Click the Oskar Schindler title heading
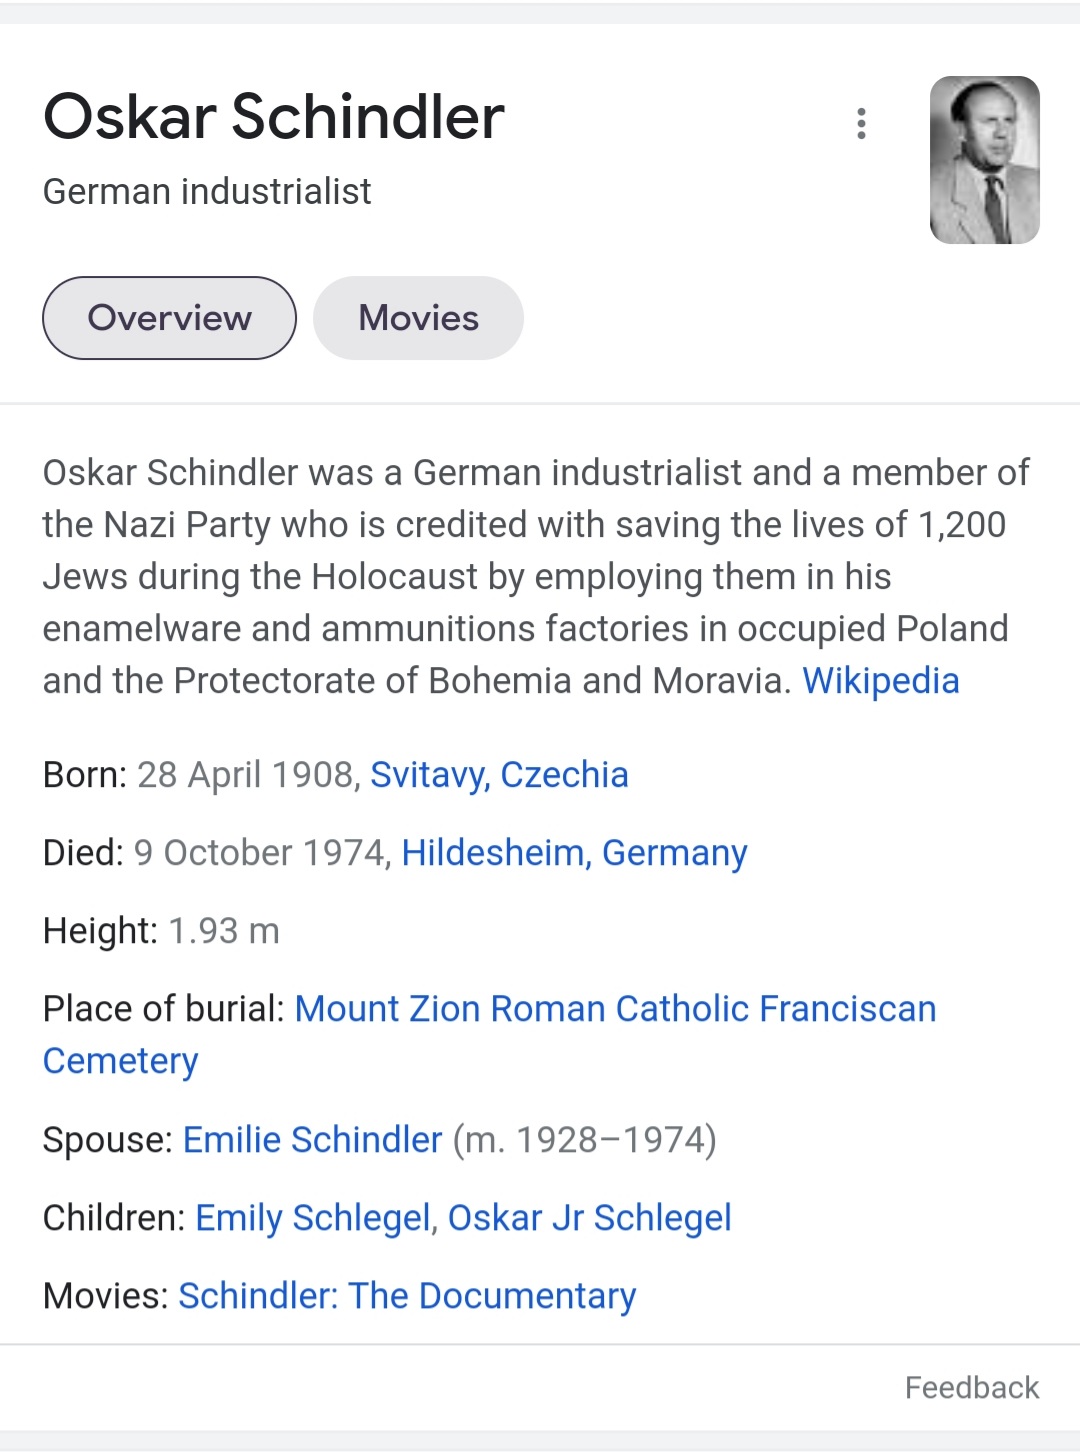The height and width of the screenshot is (1456, 1080). click(274, 117)
